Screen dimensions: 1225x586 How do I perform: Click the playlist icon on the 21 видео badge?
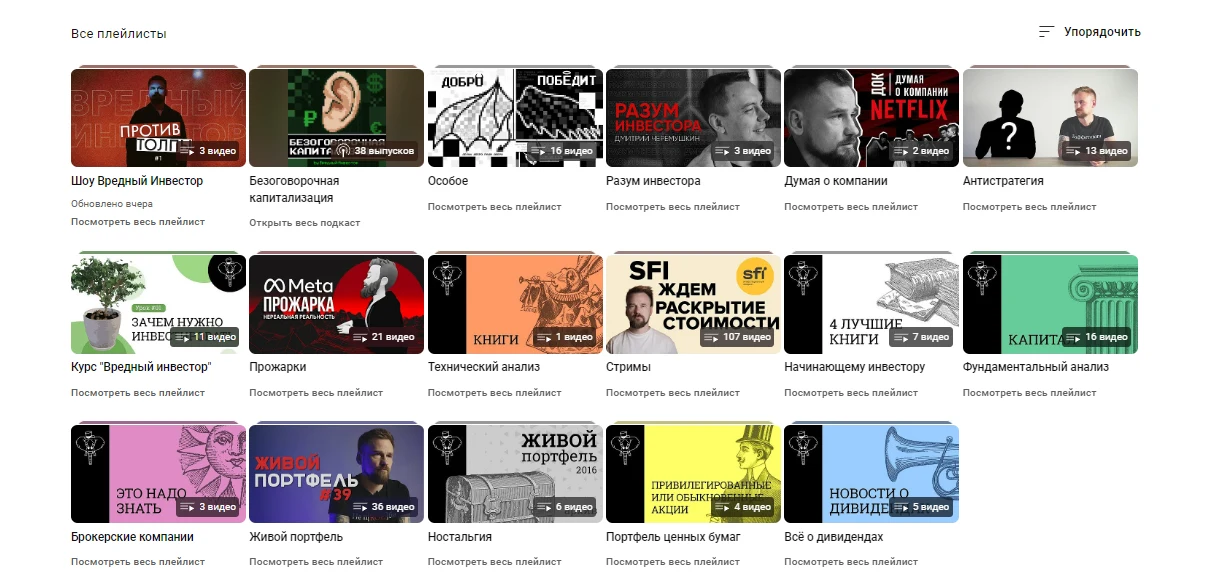point(360,338)
